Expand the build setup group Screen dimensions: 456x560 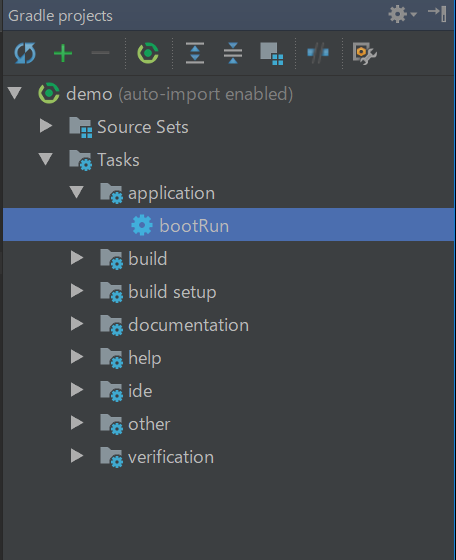click(77, 291)
